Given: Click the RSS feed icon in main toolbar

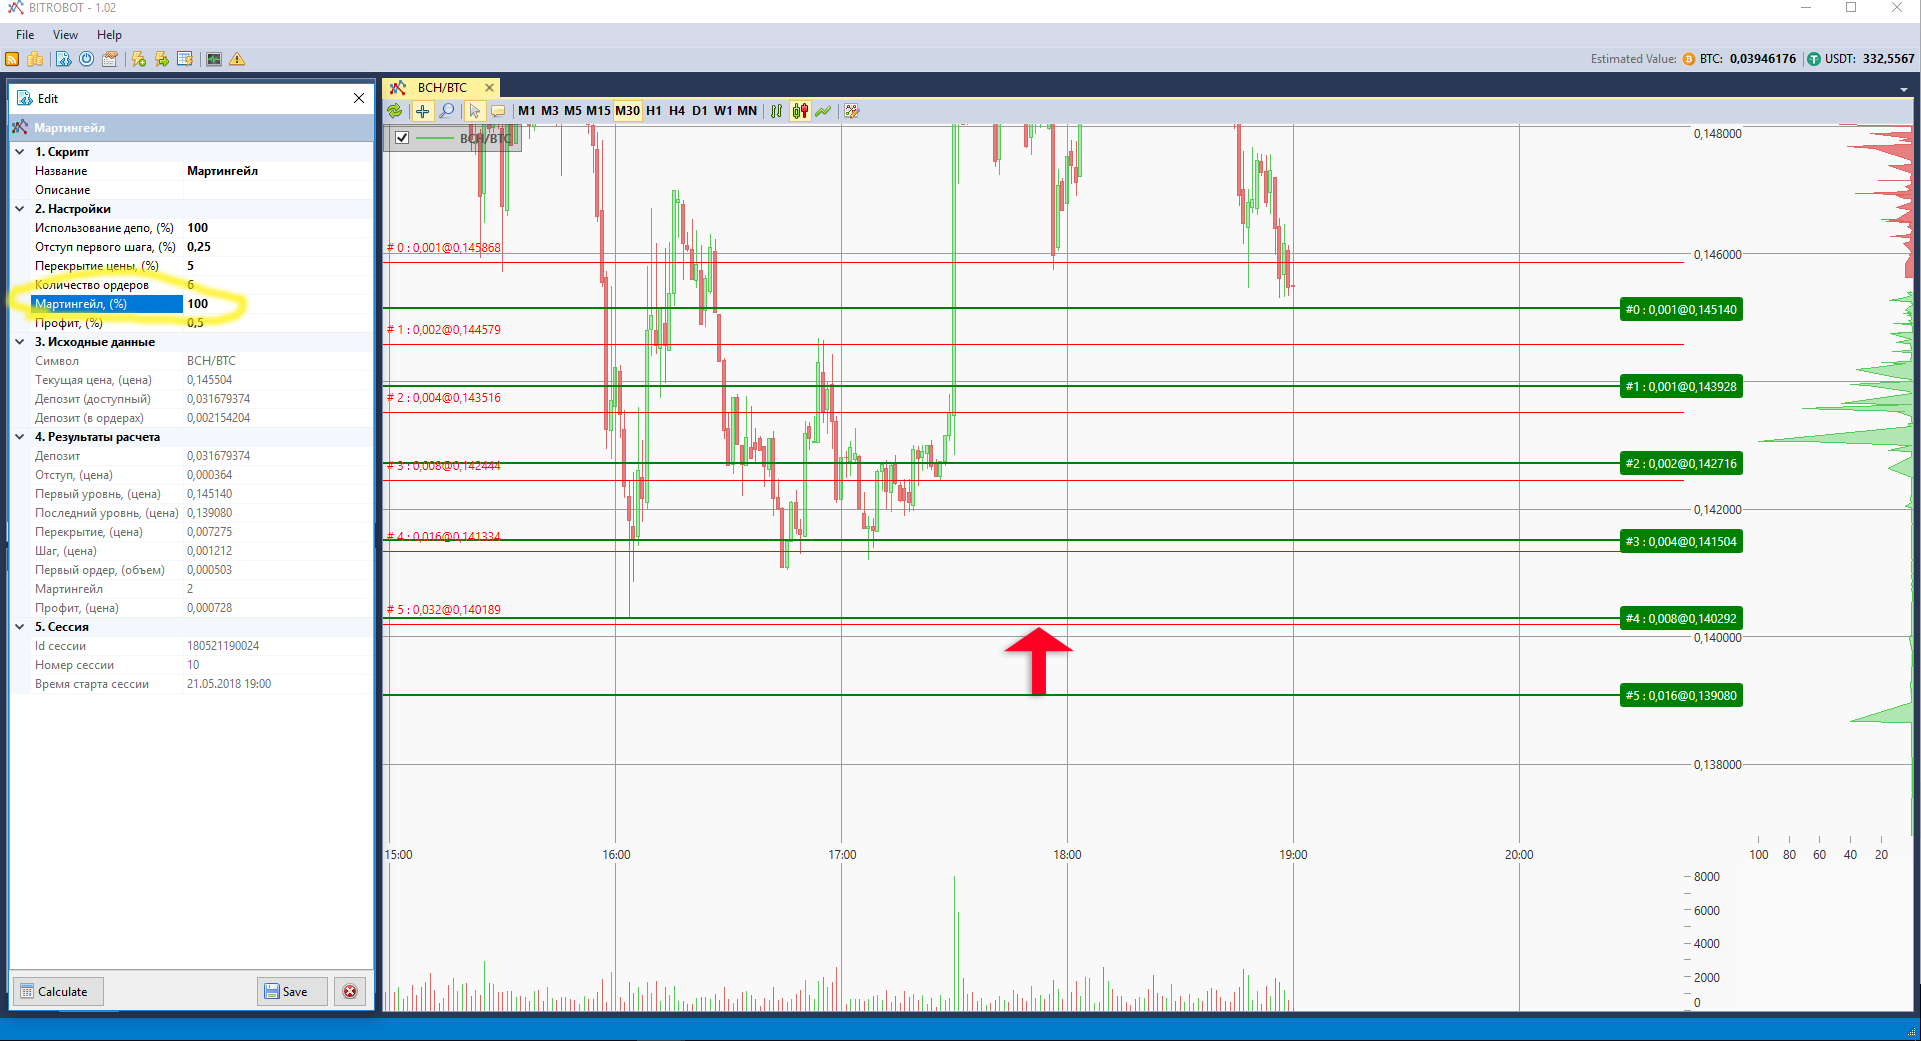Looking at the screenshot, I should (x=12, y=59).
